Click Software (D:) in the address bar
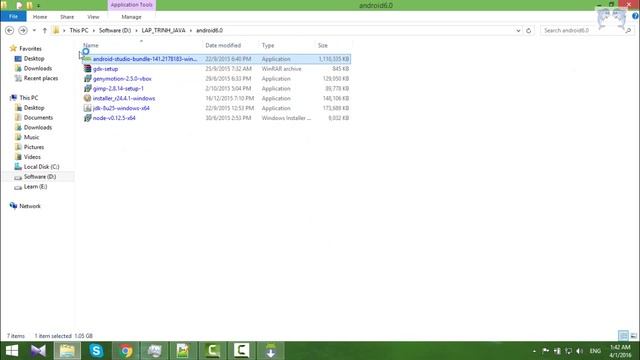640x360 pixels. pos(115,31)
